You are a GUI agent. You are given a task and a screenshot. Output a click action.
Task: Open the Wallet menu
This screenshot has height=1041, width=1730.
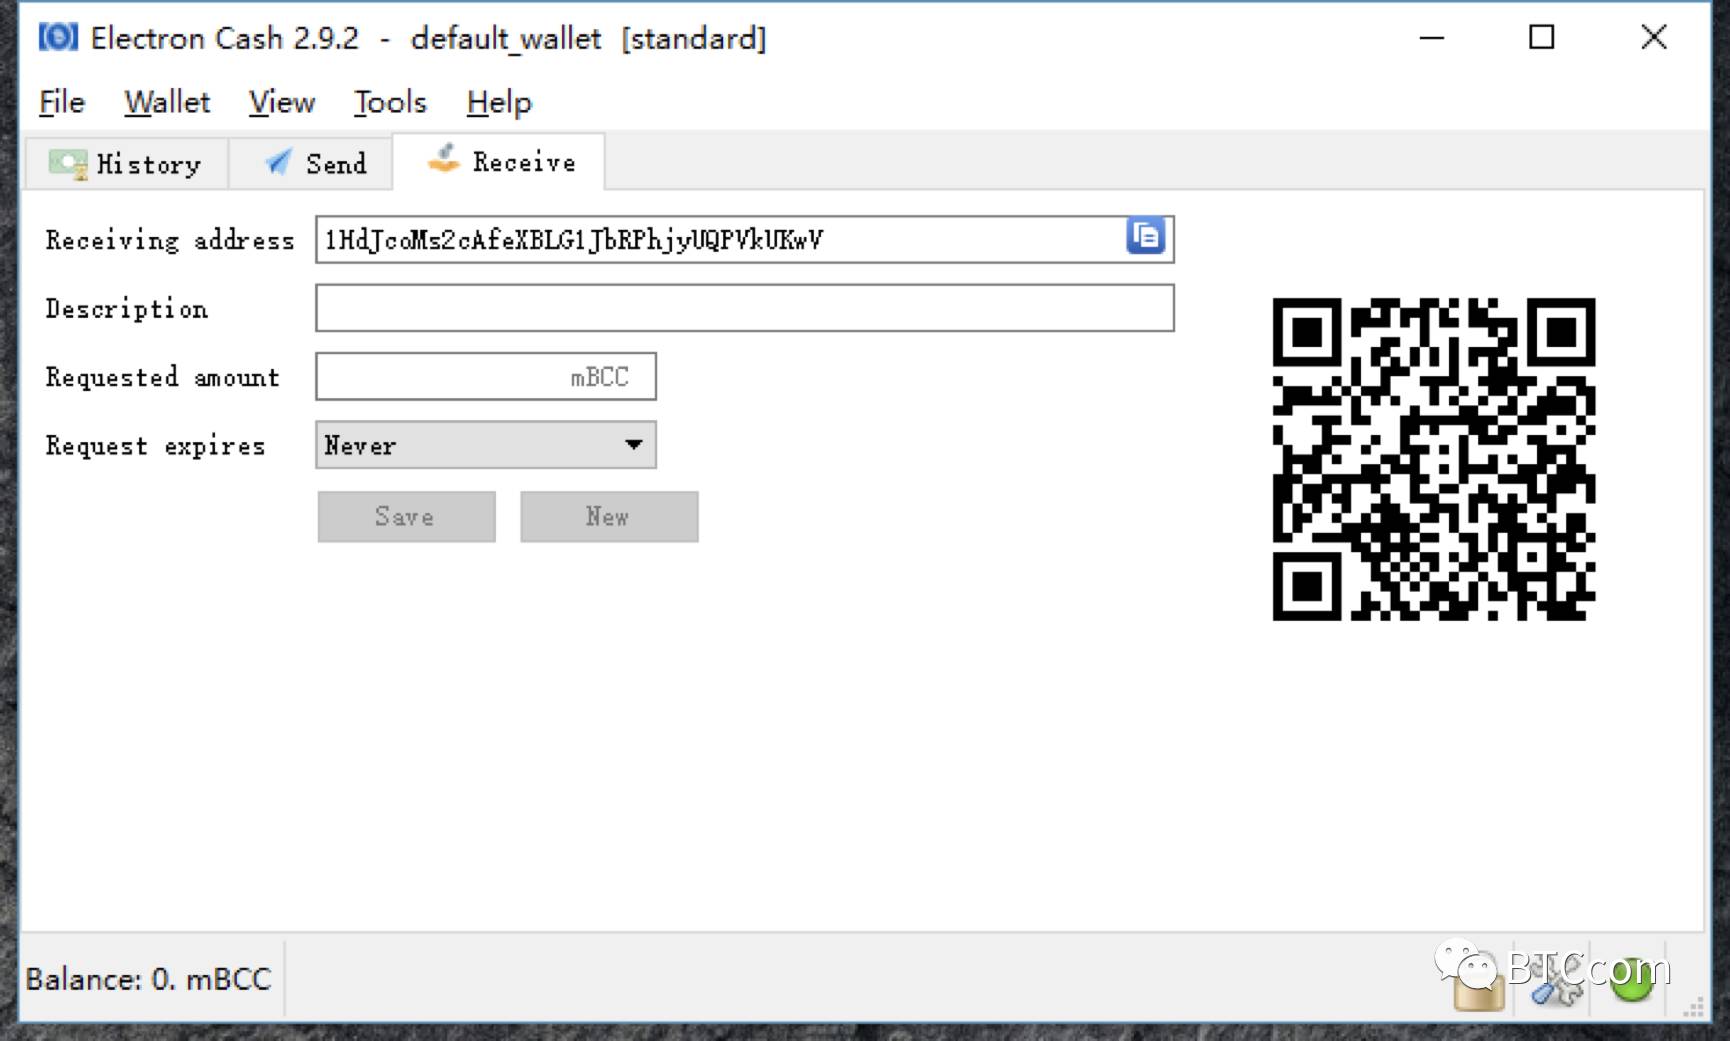(167, 102)
